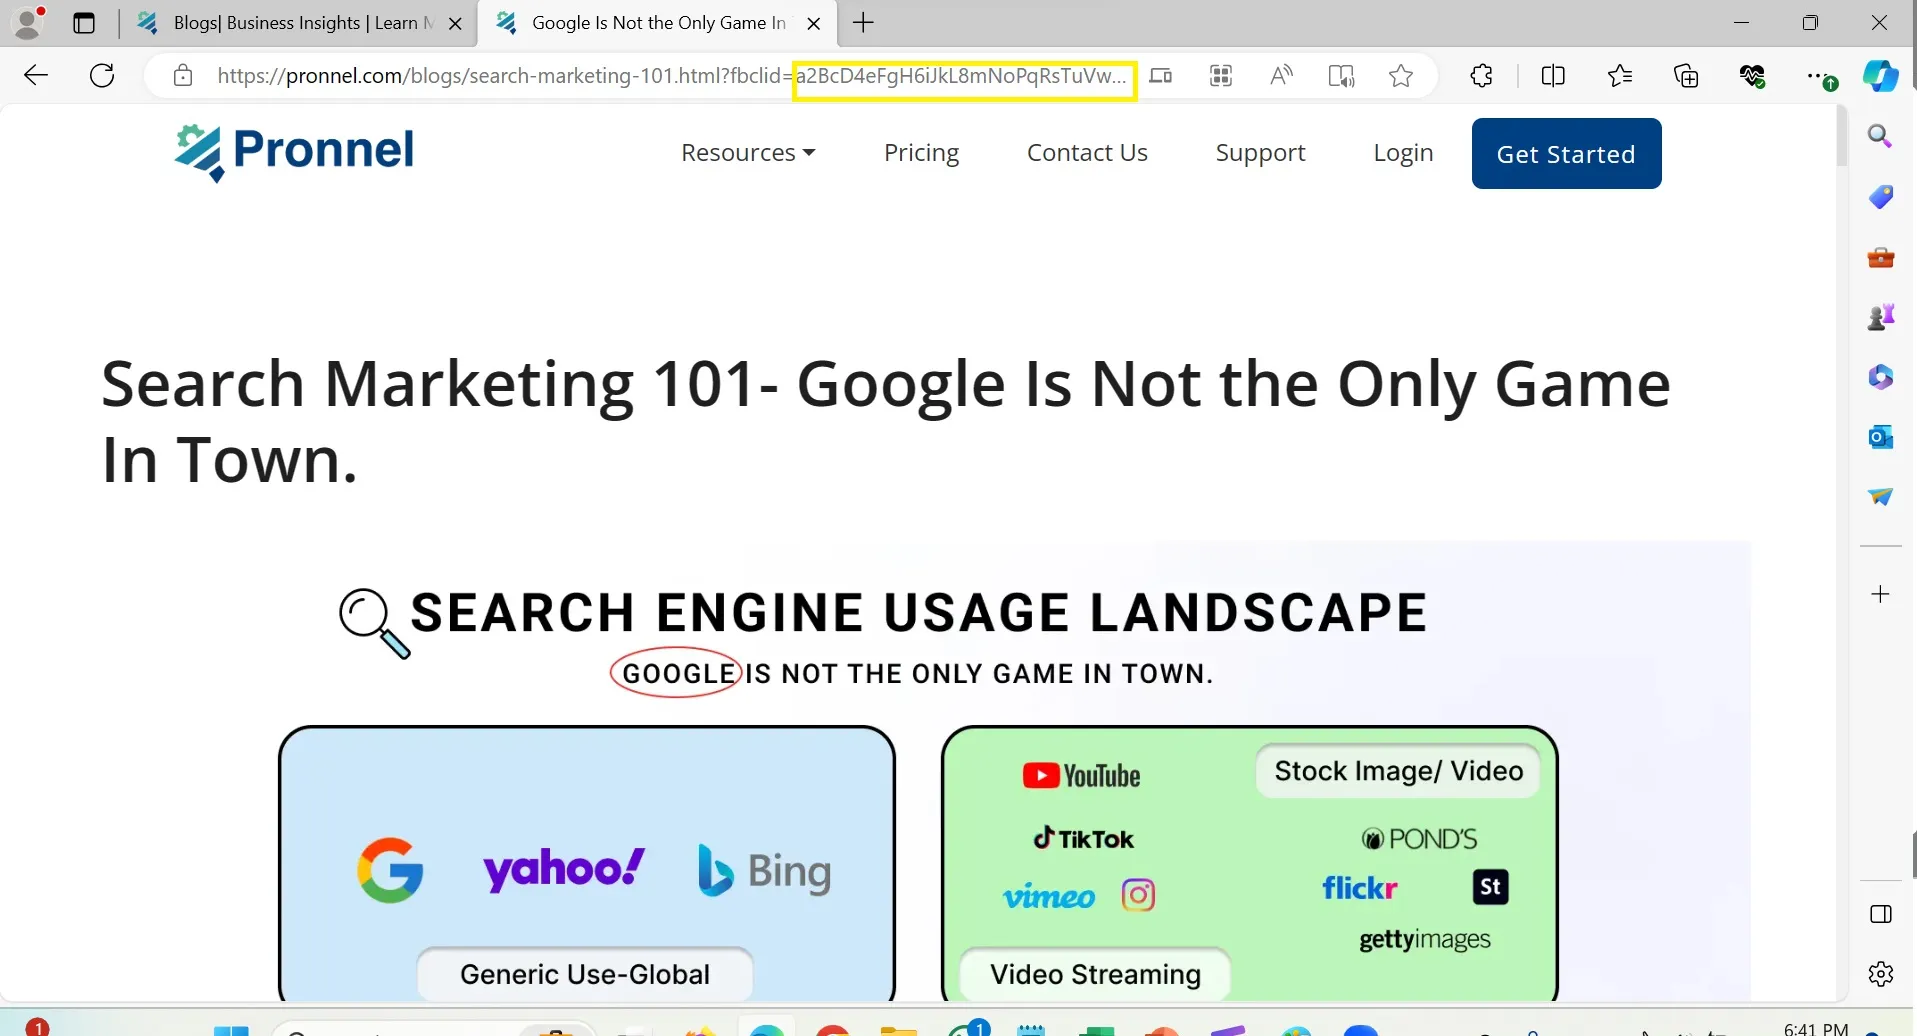Click the Instagram logo in infographic

pos(1138,894)
